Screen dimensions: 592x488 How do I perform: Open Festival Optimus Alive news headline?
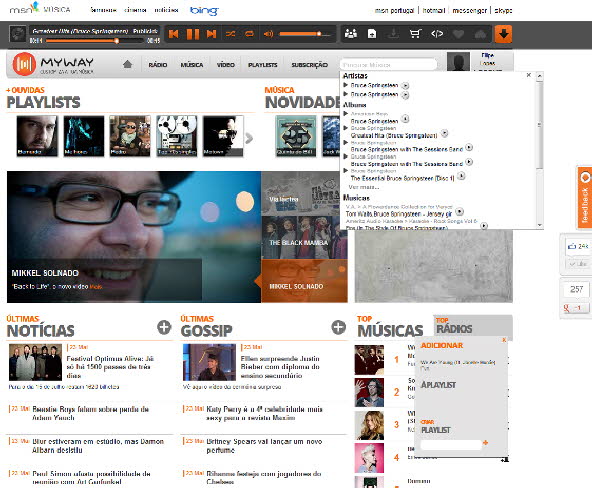click(110, 367)
